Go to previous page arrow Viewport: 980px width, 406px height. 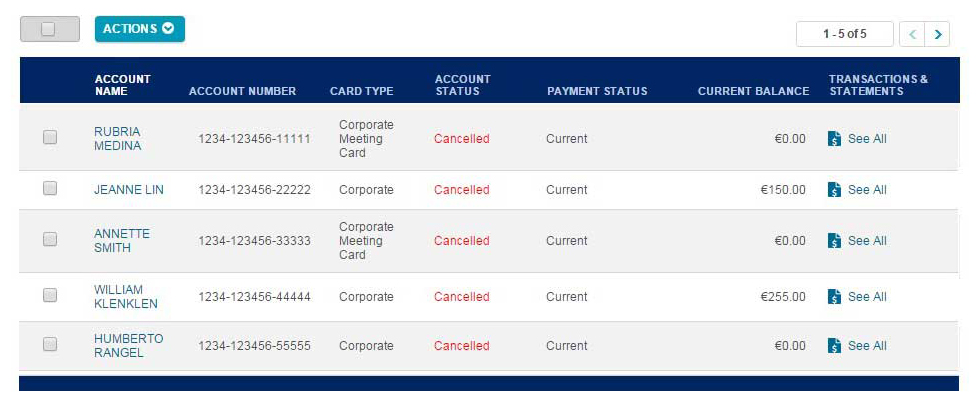click(912, 34)
